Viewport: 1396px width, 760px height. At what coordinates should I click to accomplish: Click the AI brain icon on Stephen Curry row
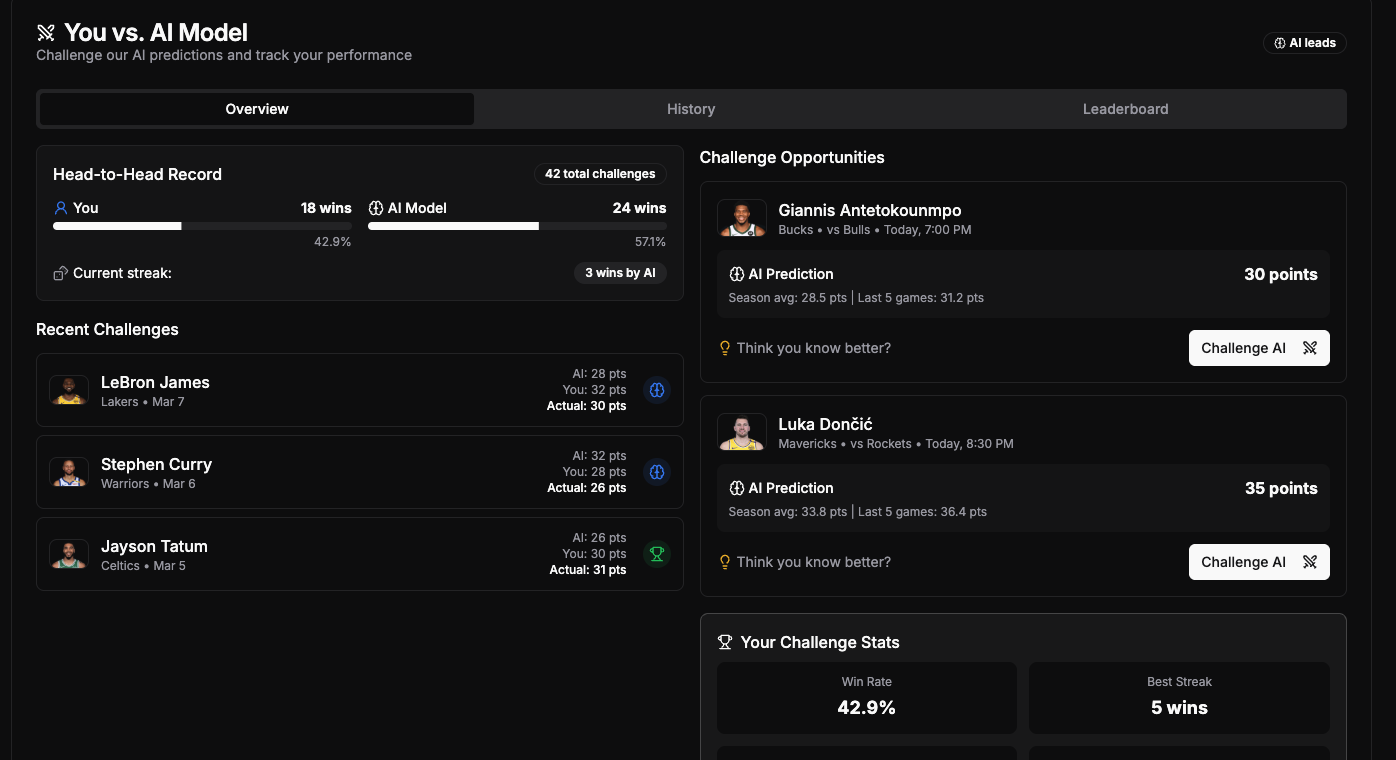657,472
